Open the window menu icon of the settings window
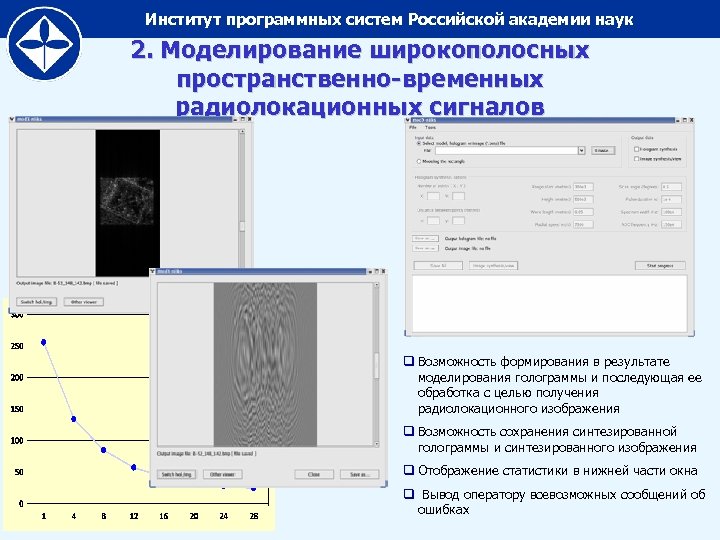Screen dimensions: 720x540 tap(407, 120)
